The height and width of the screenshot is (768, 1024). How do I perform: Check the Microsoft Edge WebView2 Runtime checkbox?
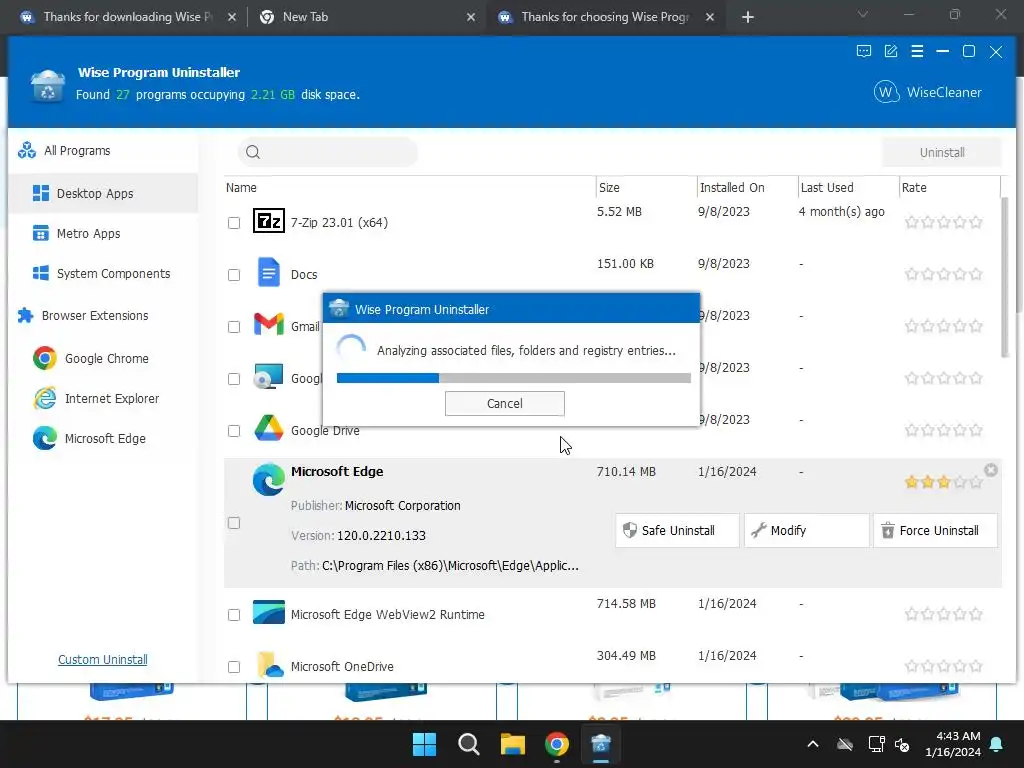[234, 615]
